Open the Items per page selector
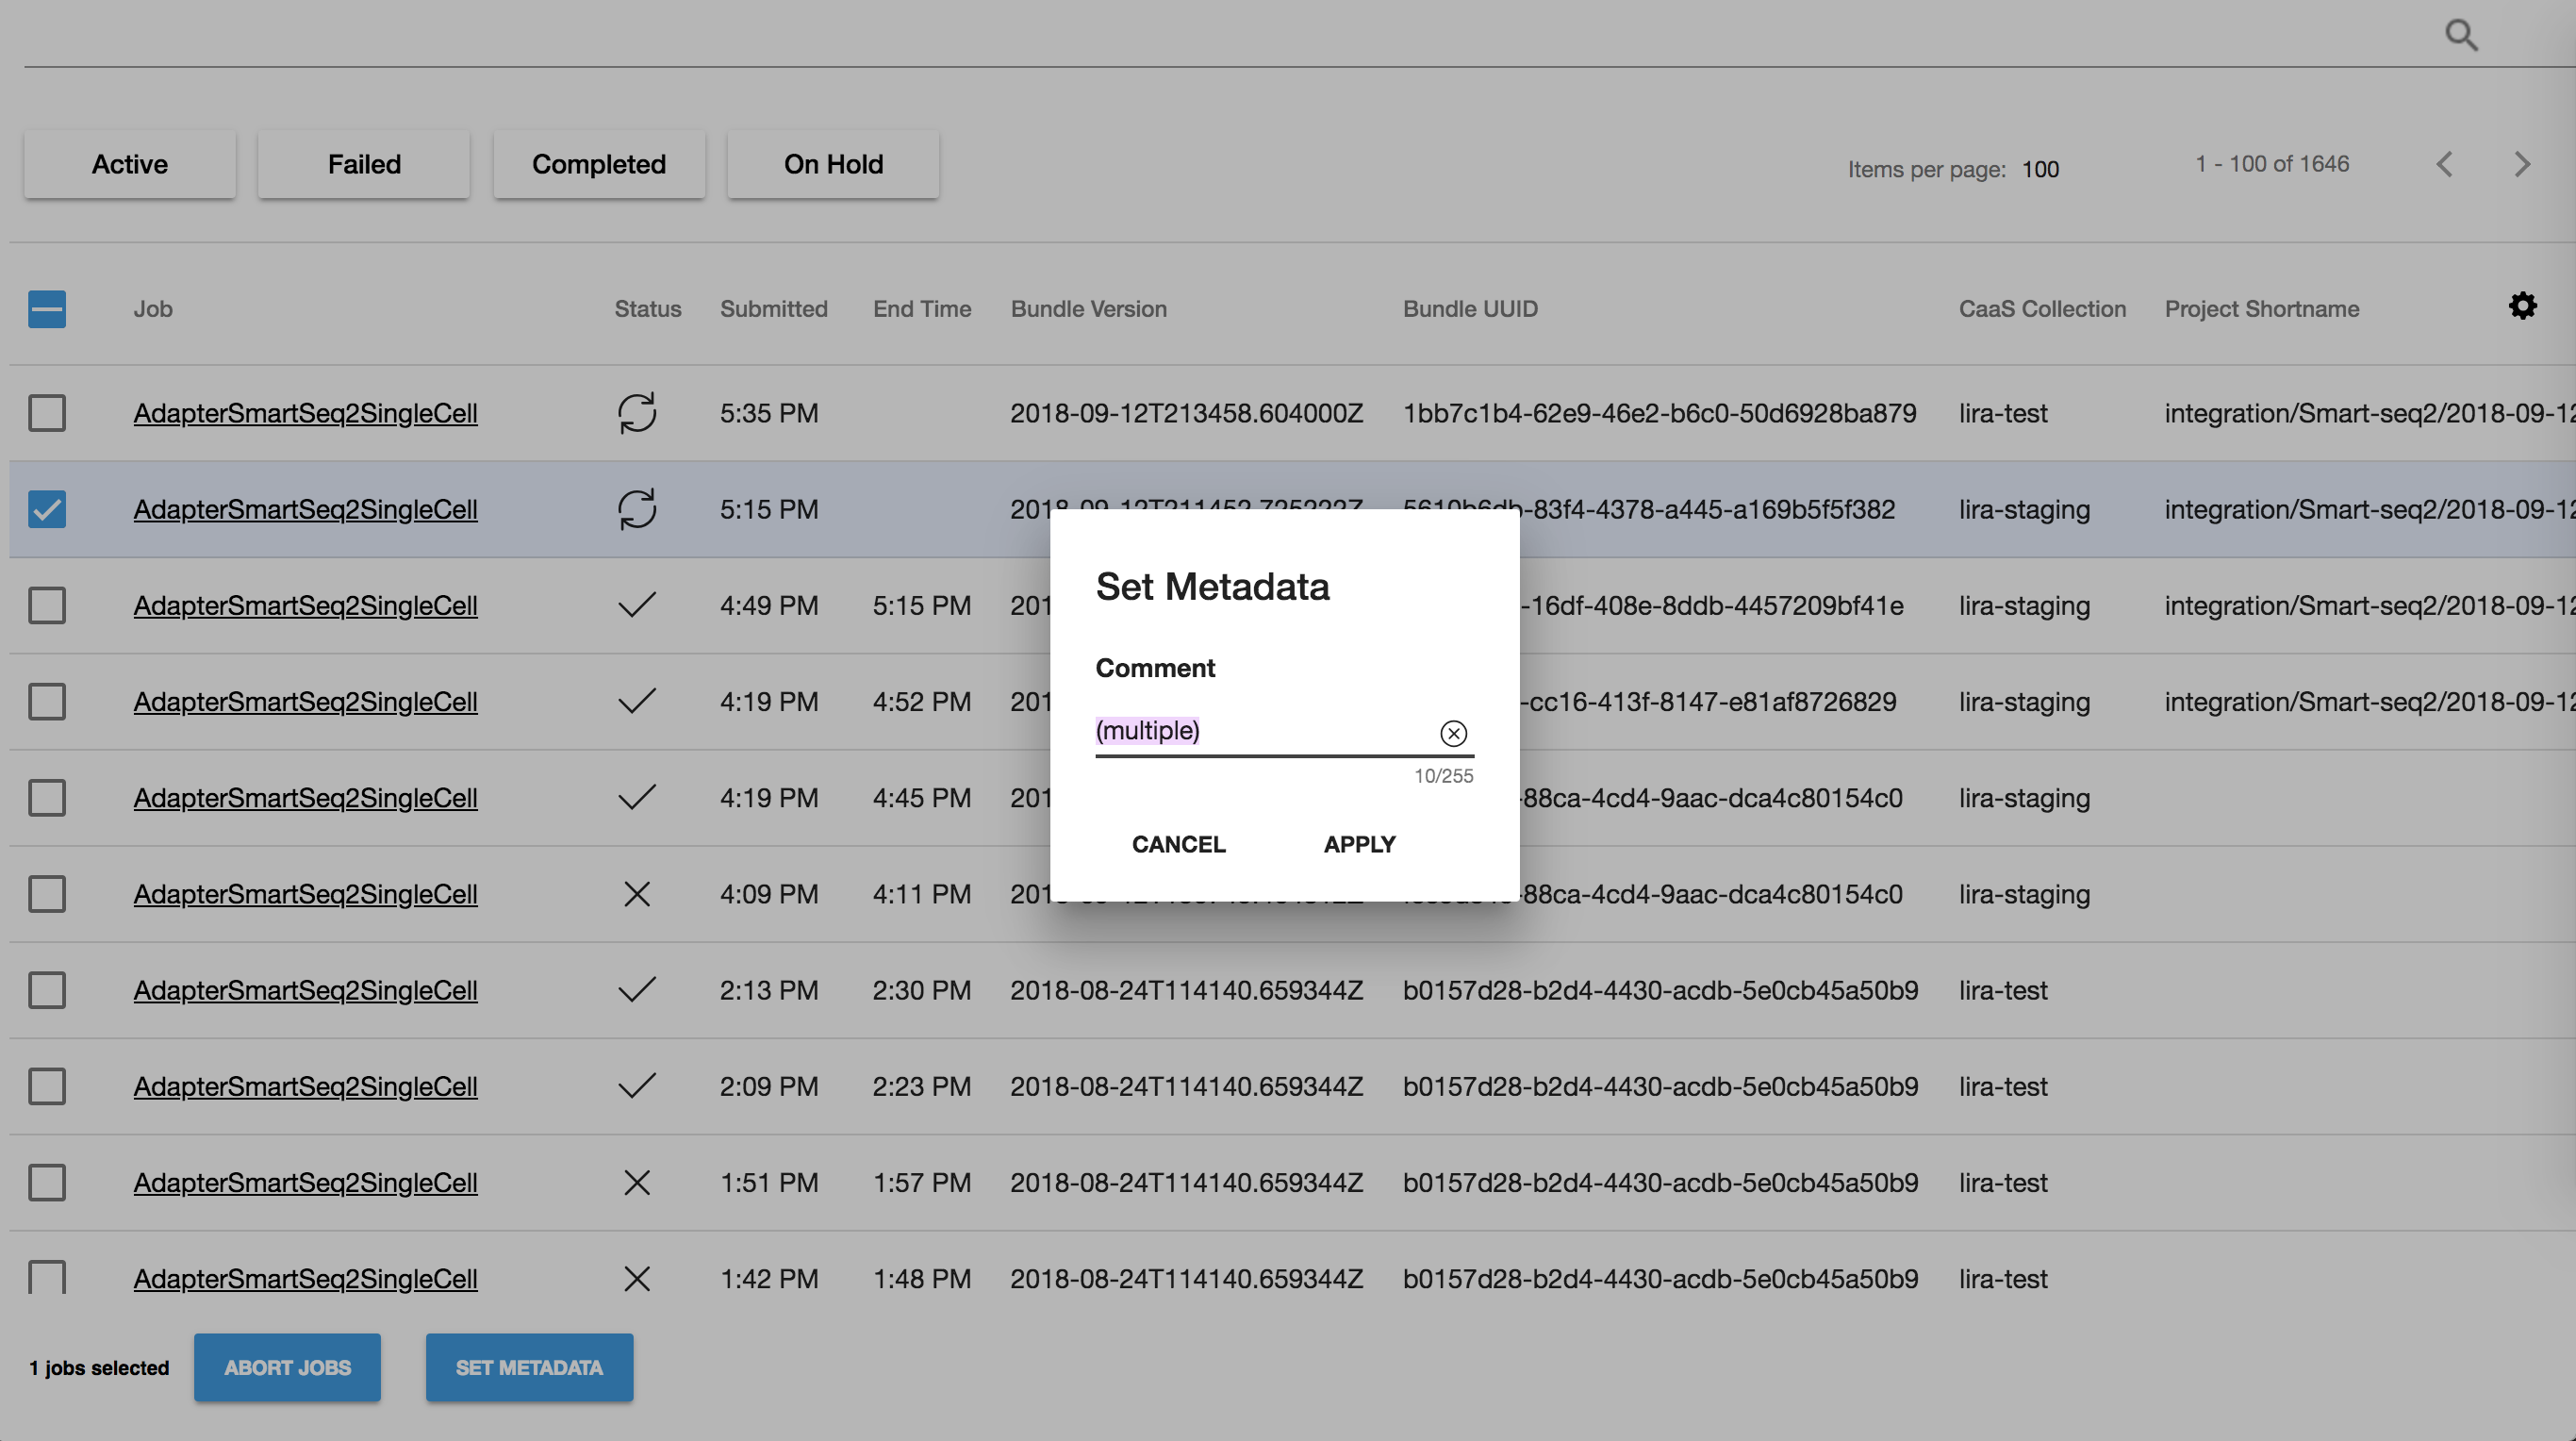2576x1441 pixels. coord(2040,169)
